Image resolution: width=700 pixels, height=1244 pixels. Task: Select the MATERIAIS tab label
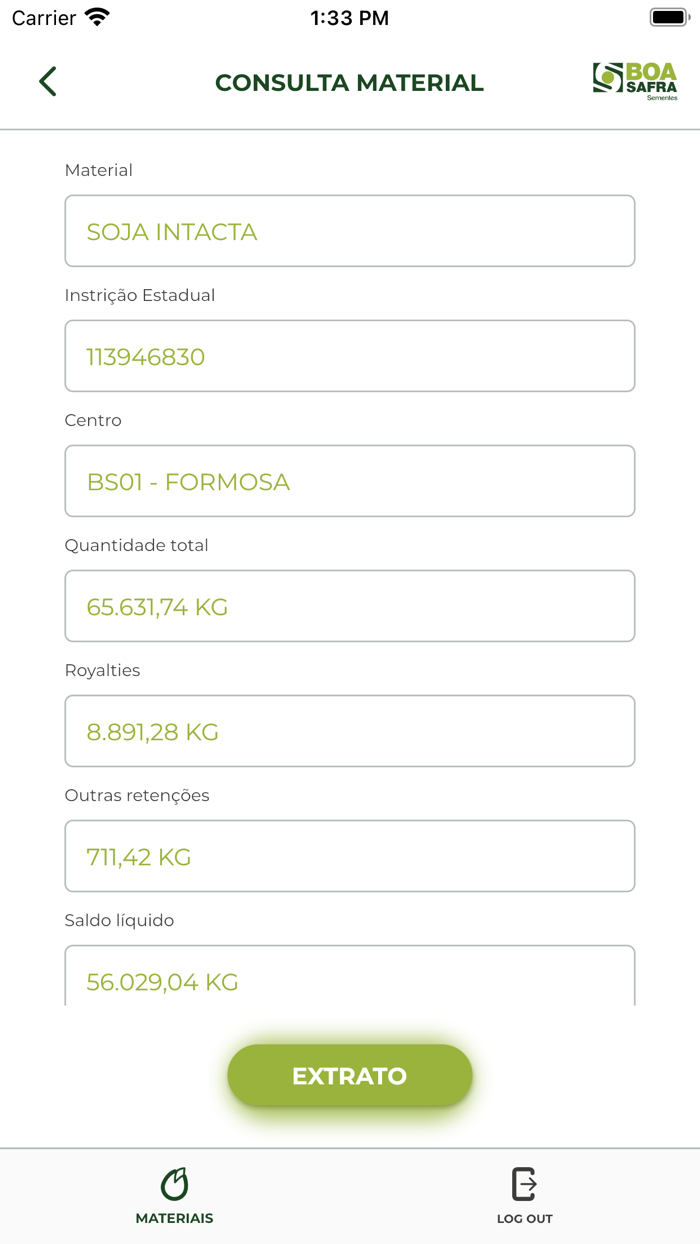(x=174, y=1219)
